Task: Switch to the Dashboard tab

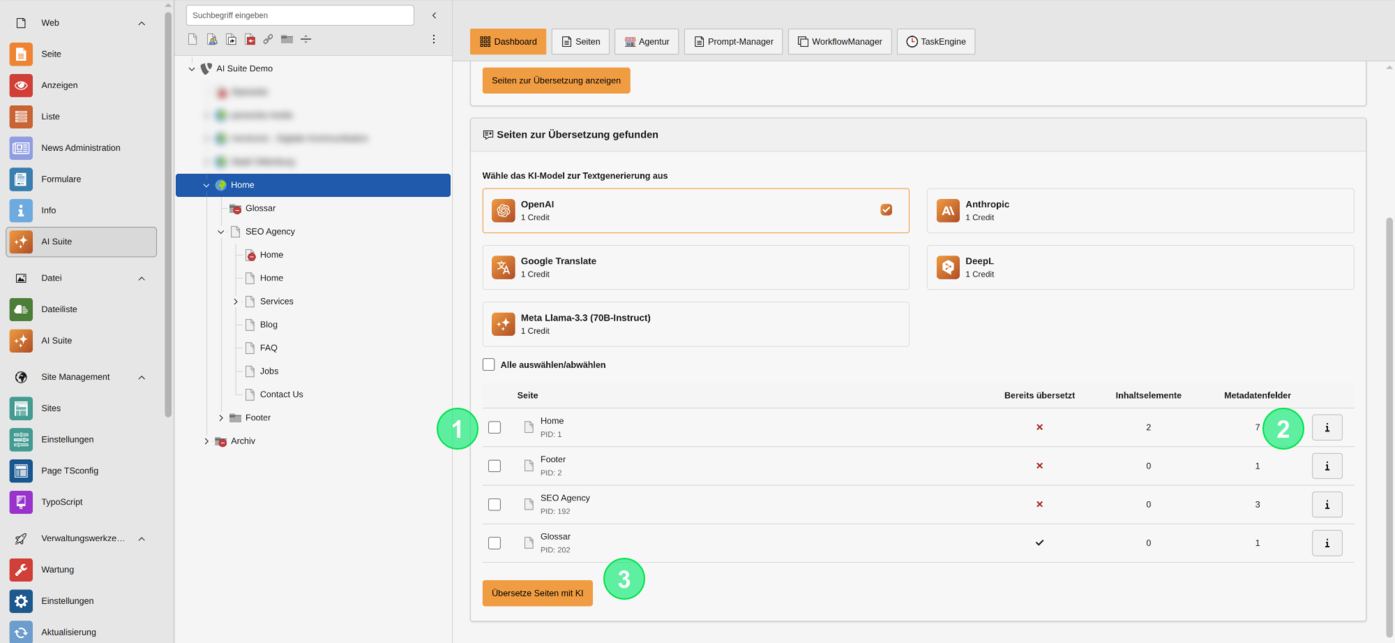Action: coord(508,42)
